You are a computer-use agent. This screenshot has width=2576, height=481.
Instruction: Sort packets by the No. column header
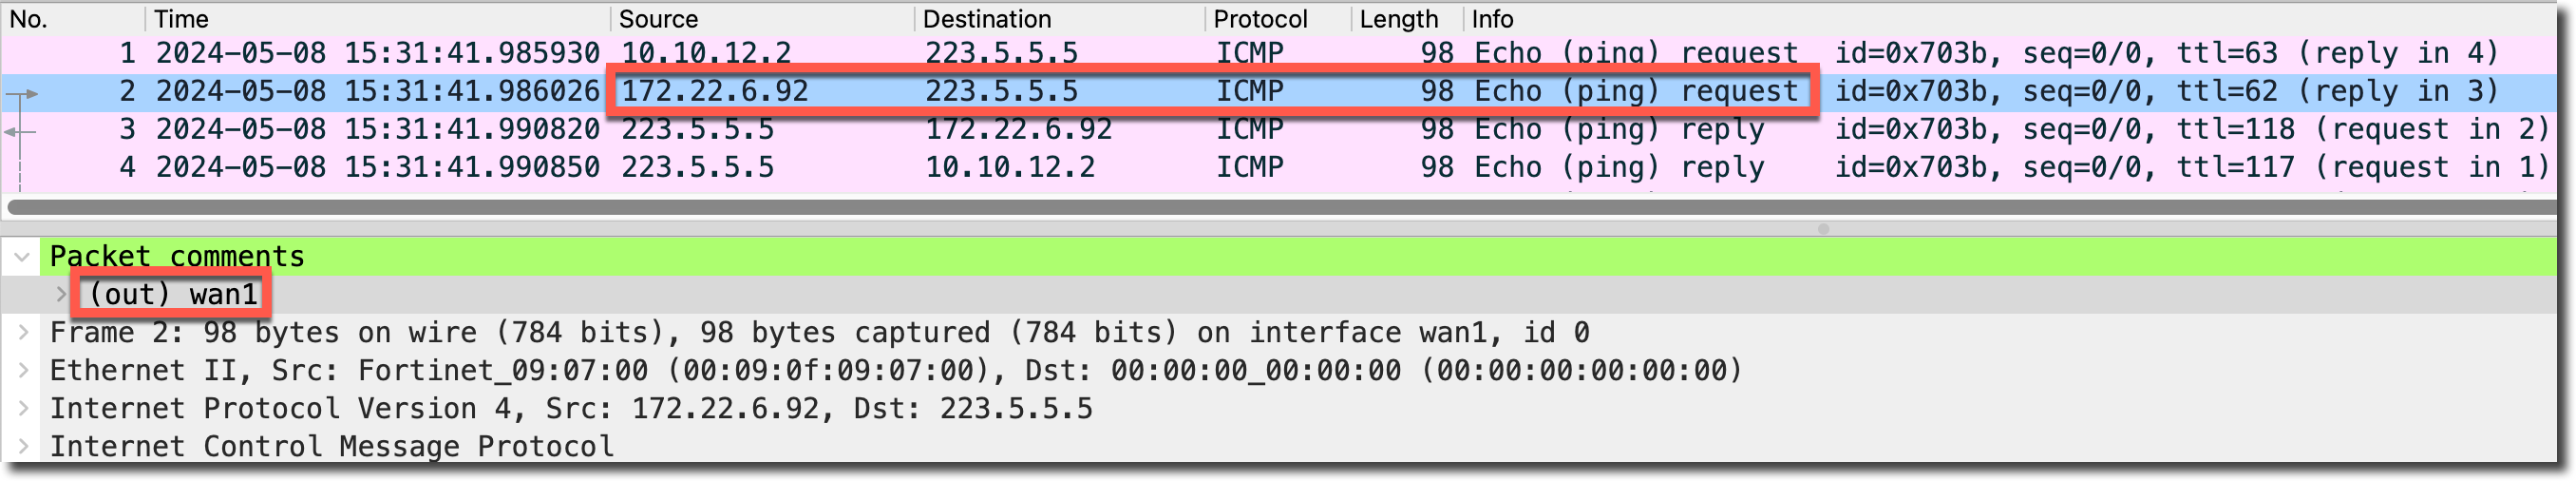coord(30,19)
